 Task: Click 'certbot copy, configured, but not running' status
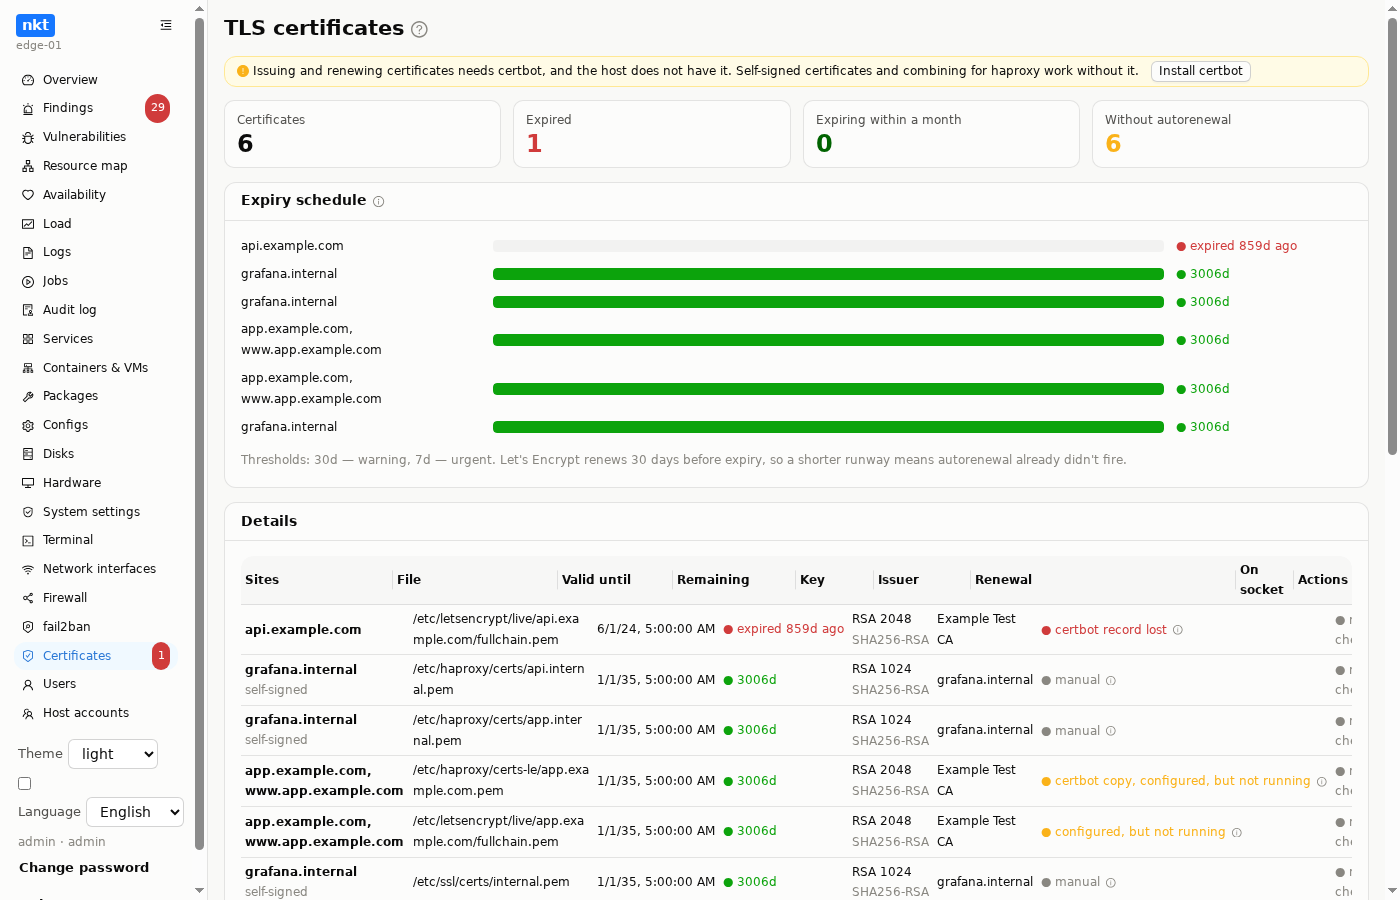coord(1182,781)
